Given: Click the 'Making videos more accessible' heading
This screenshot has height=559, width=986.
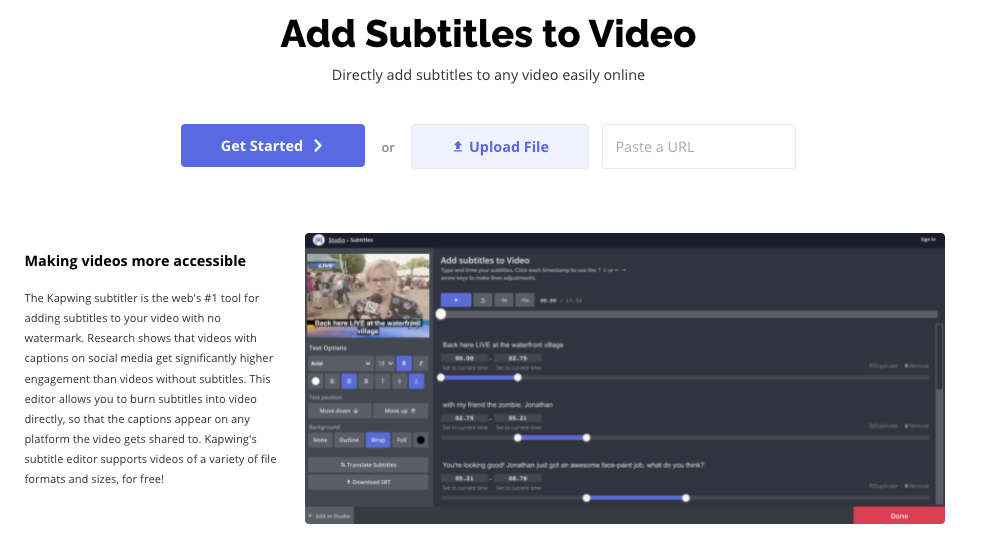Looking at the screenshot, I should pyautogui.click(x=135, y=261).
